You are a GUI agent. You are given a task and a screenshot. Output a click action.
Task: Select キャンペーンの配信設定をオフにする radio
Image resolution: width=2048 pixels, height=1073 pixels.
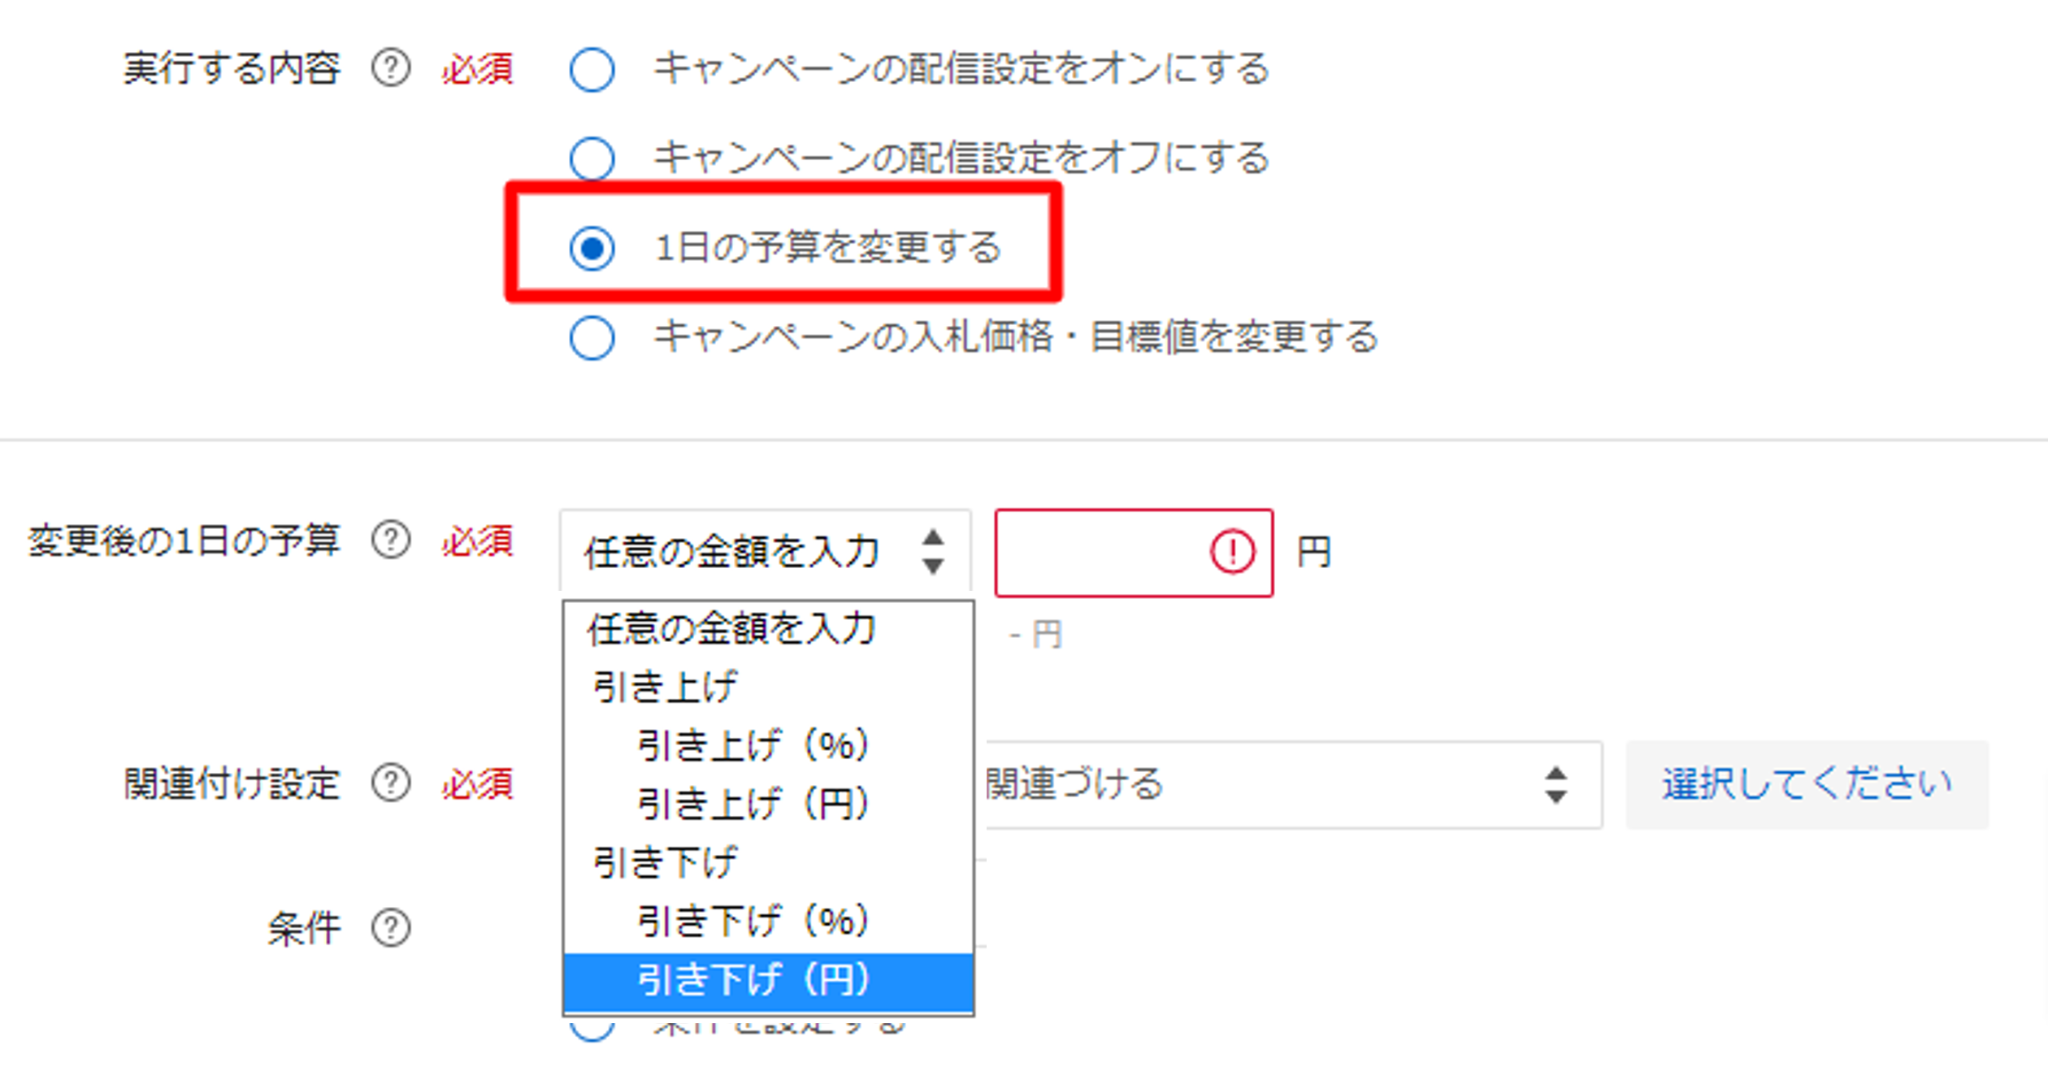click(x=592, y=158)
